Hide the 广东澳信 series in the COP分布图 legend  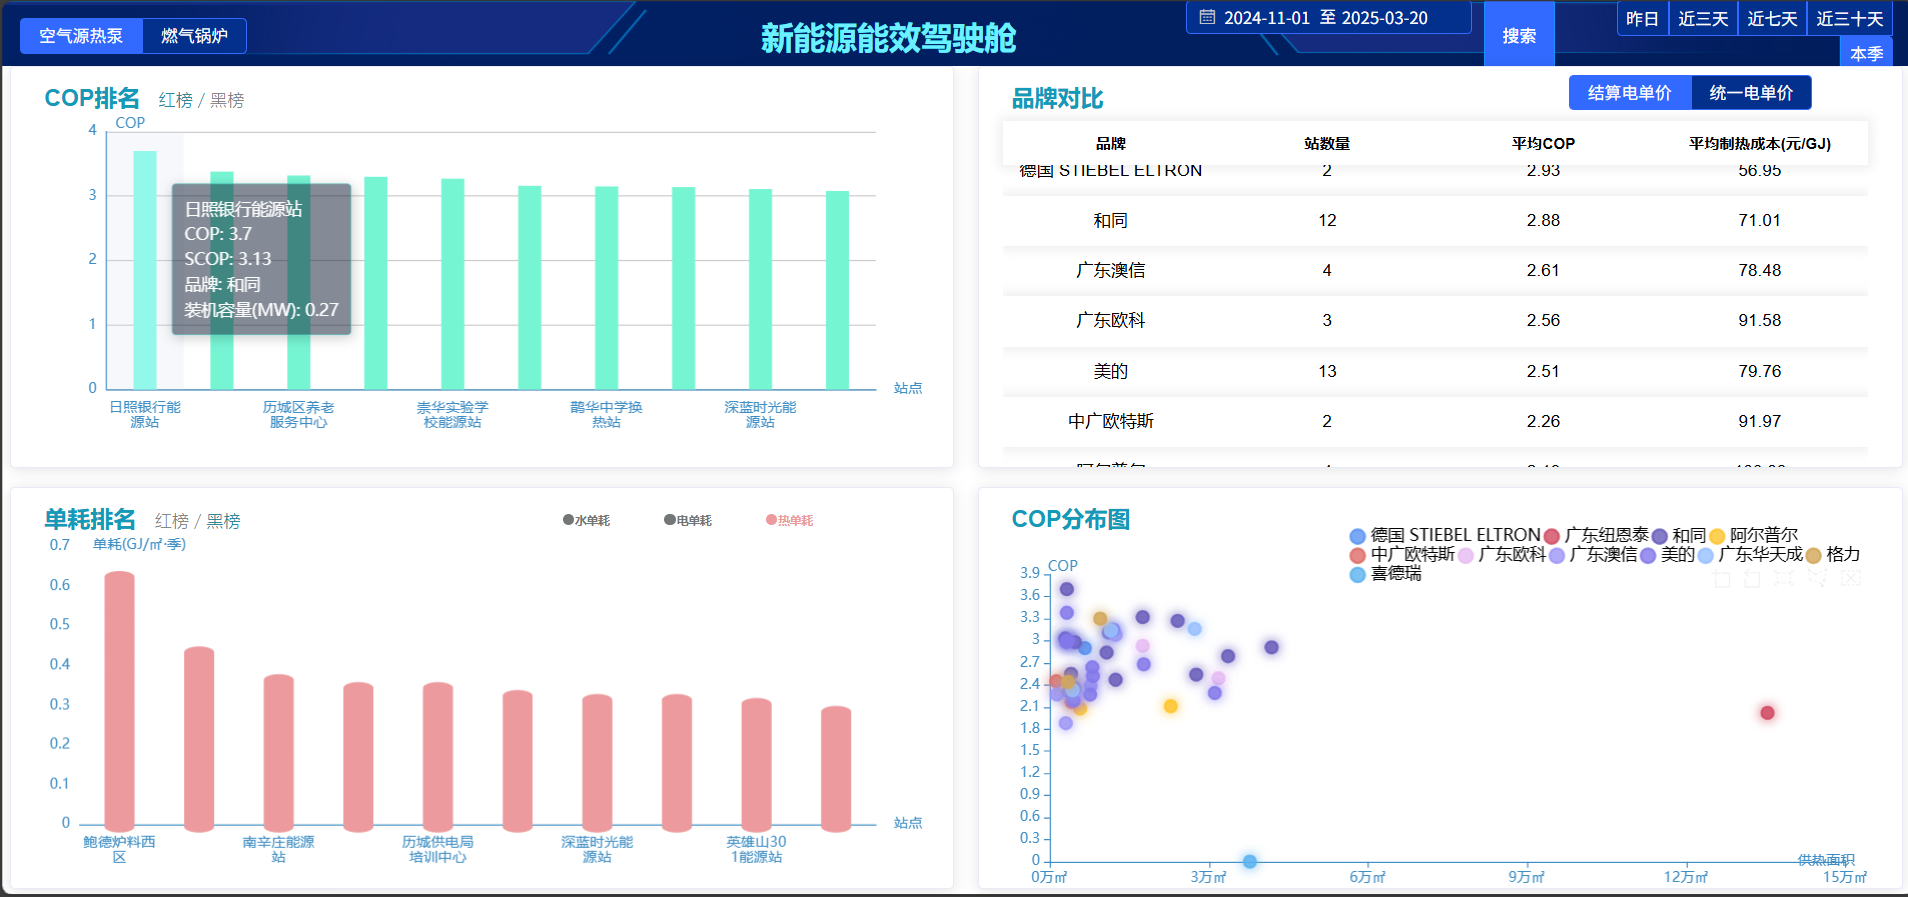point(1593,554)
